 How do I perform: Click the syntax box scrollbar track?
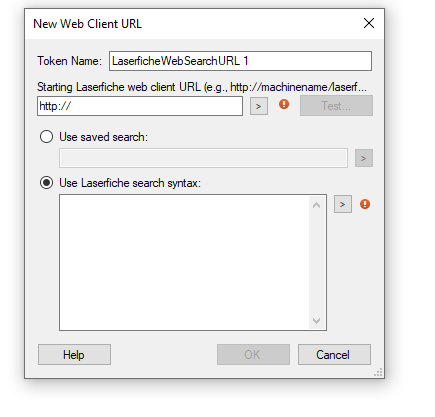tap(317, 263)
